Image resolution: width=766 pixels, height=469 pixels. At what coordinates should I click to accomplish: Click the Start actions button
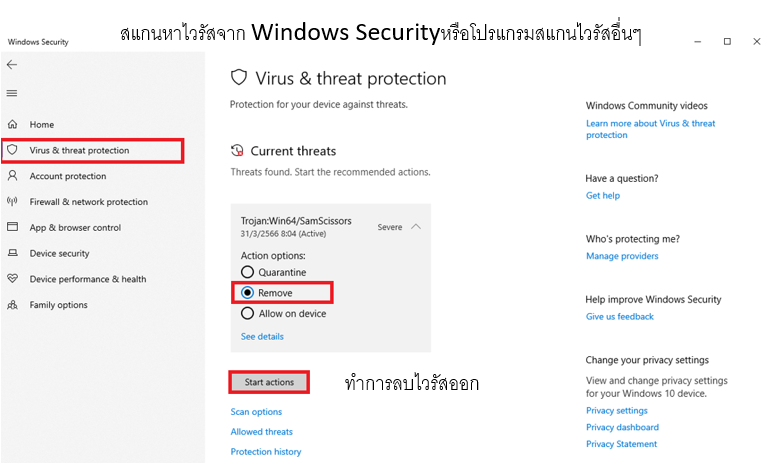tap(269, 382)
